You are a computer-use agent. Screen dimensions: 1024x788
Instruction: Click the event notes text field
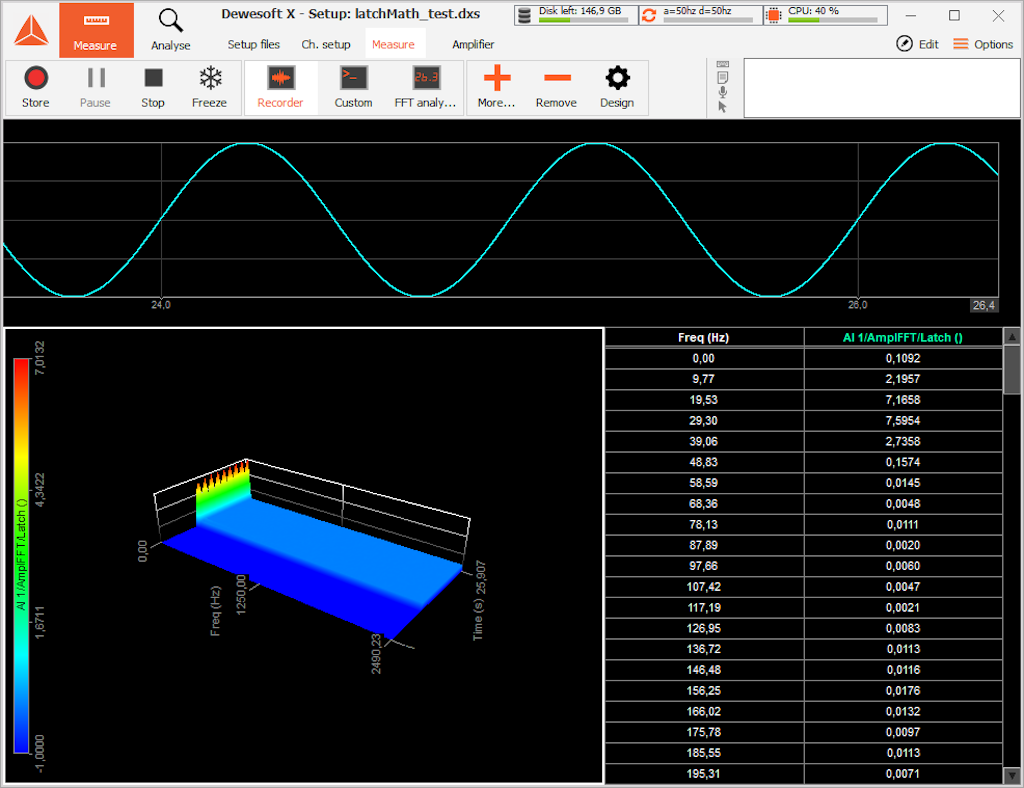881,88
